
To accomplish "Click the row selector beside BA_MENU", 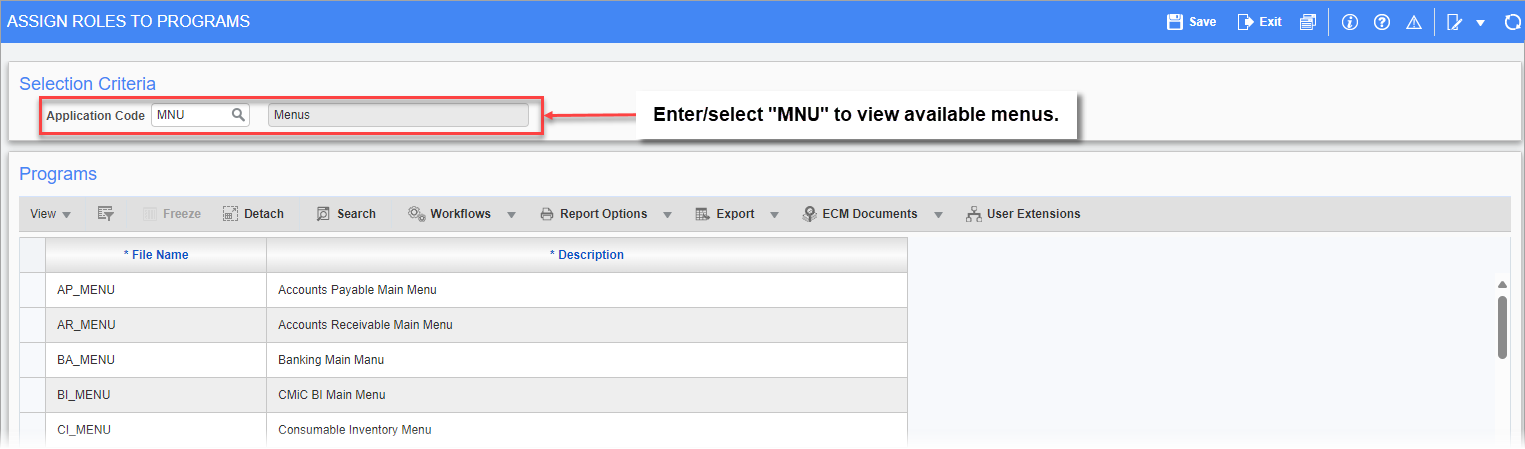I will click(32, 360).
